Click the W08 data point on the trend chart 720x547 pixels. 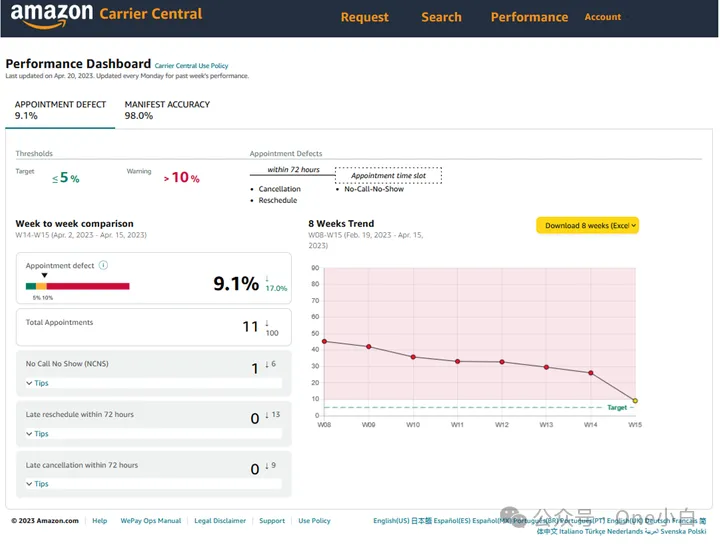(325, 342)
